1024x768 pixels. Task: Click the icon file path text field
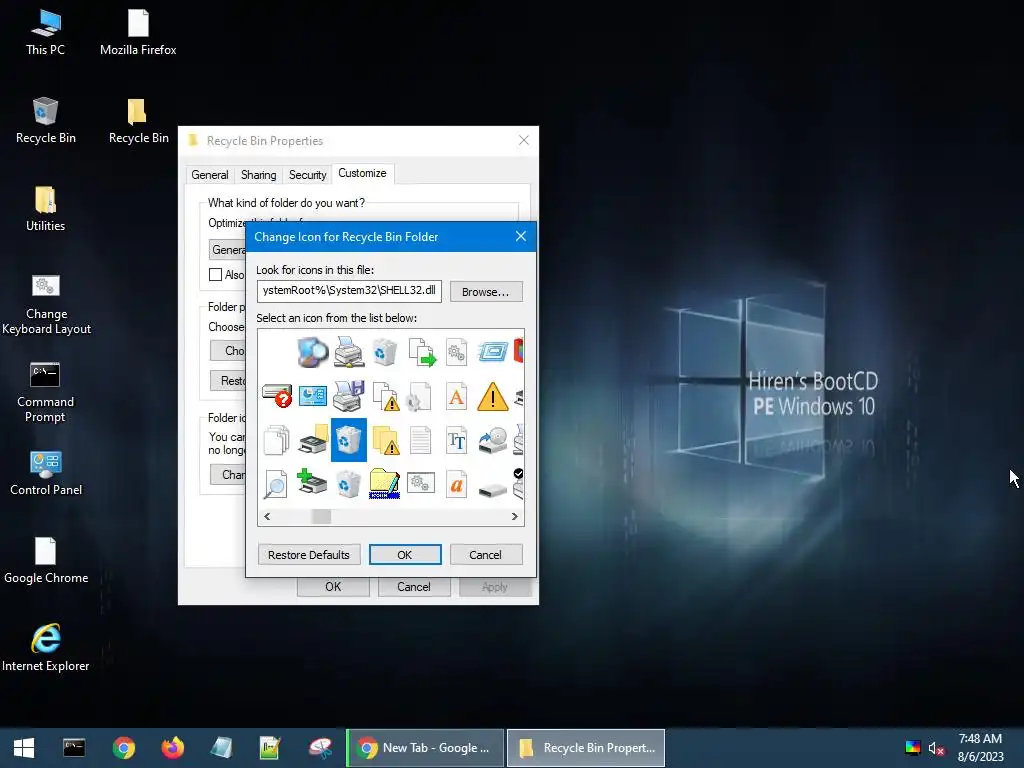pos(349,291)
